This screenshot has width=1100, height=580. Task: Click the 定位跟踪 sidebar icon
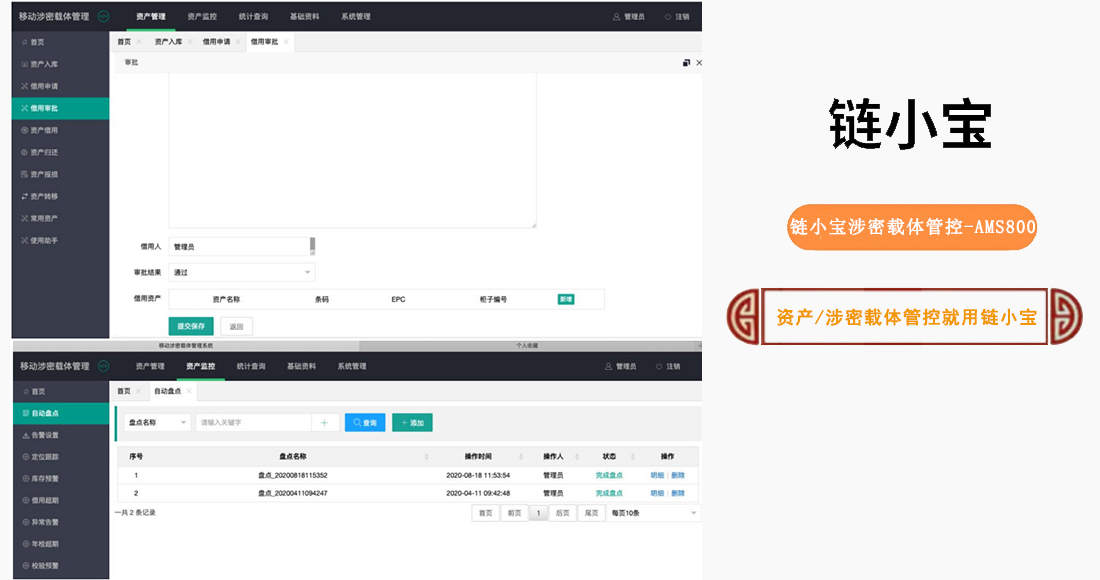point(25,457)
